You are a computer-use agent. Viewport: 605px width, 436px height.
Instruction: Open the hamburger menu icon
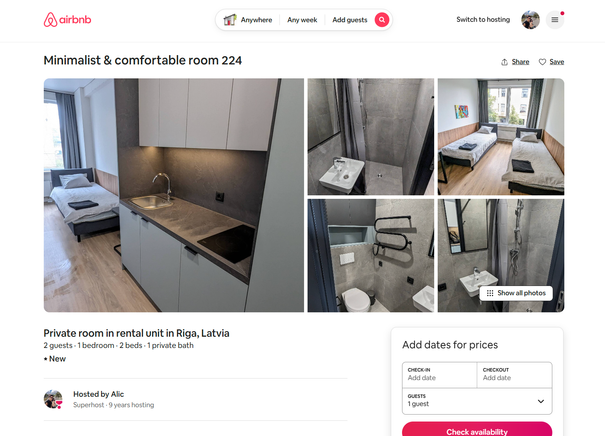554,20
